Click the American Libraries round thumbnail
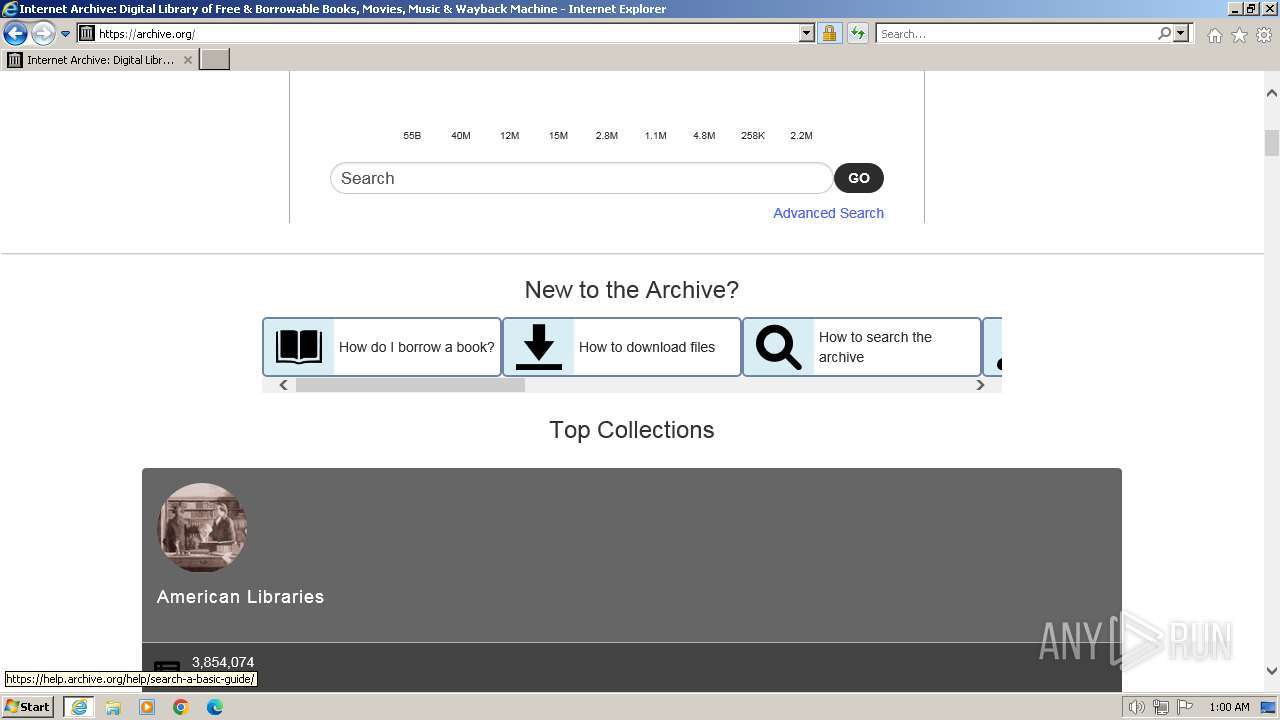Image resolution: width=1280 pixels, height=720 pixels. pyautogui.click(x=202, y=528)
